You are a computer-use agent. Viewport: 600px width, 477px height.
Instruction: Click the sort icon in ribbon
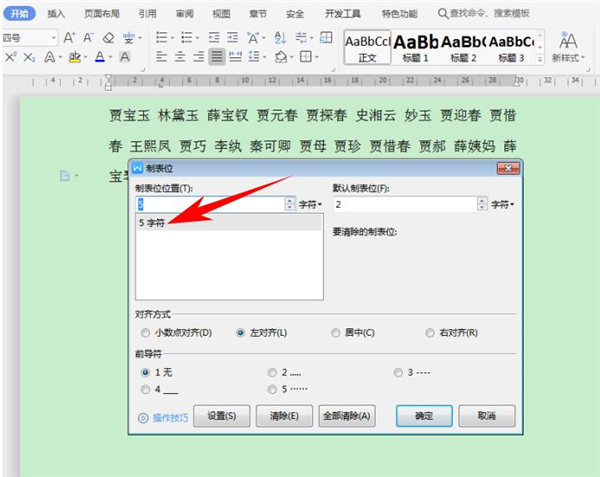pos(280,37)
